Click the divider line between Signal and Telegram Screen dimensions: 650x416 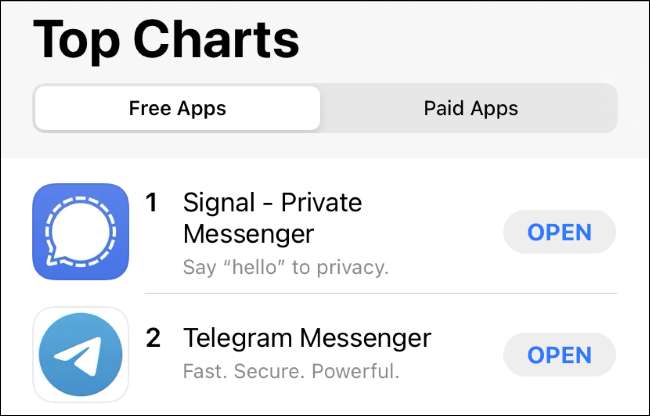[x=380, y=293]
